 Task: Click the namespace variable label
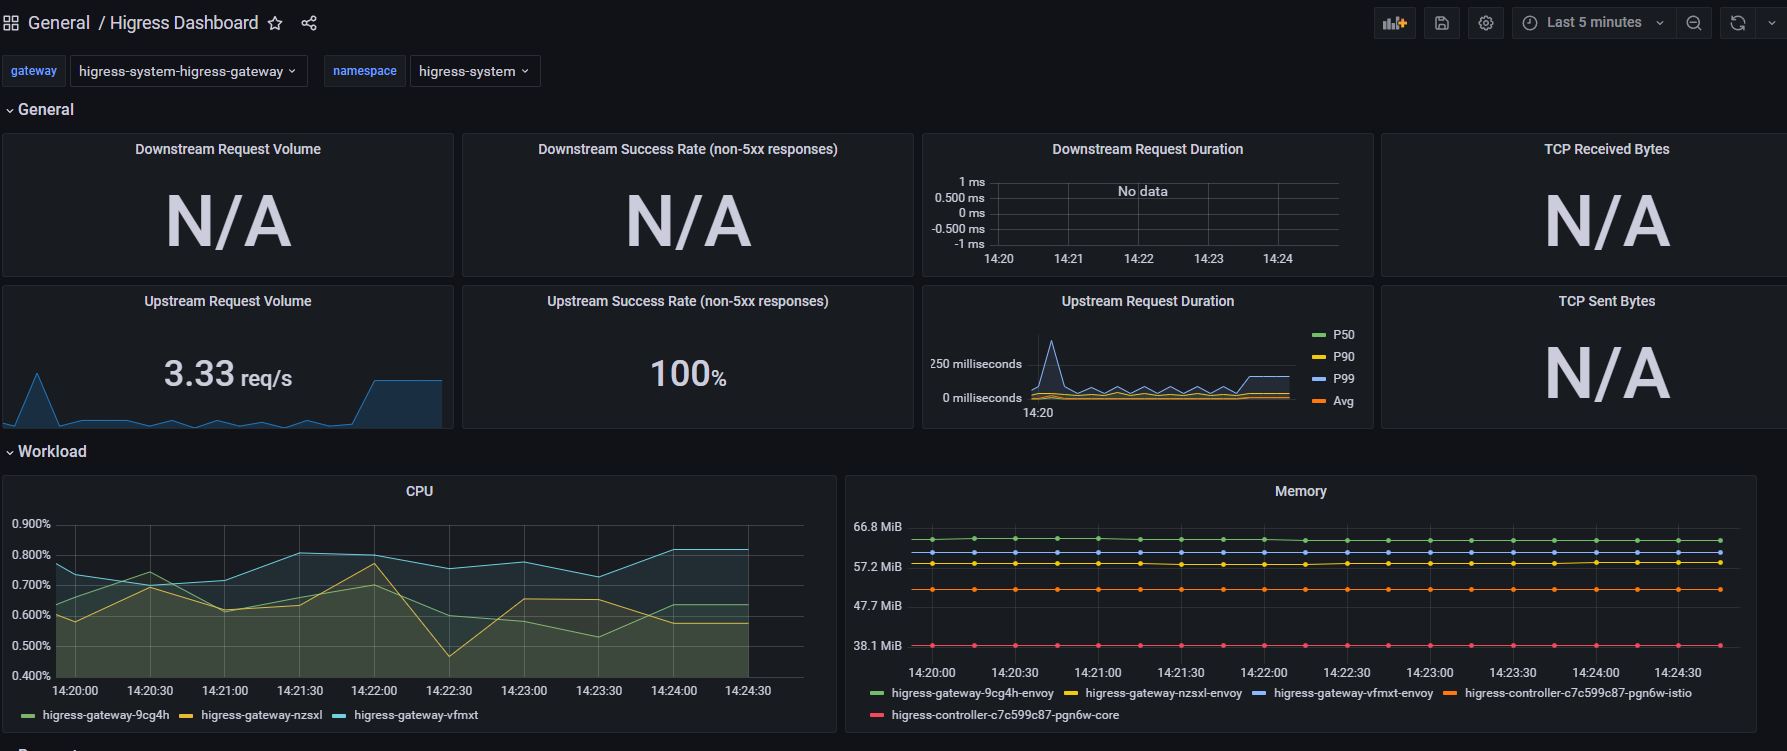(x=364, y=71)
